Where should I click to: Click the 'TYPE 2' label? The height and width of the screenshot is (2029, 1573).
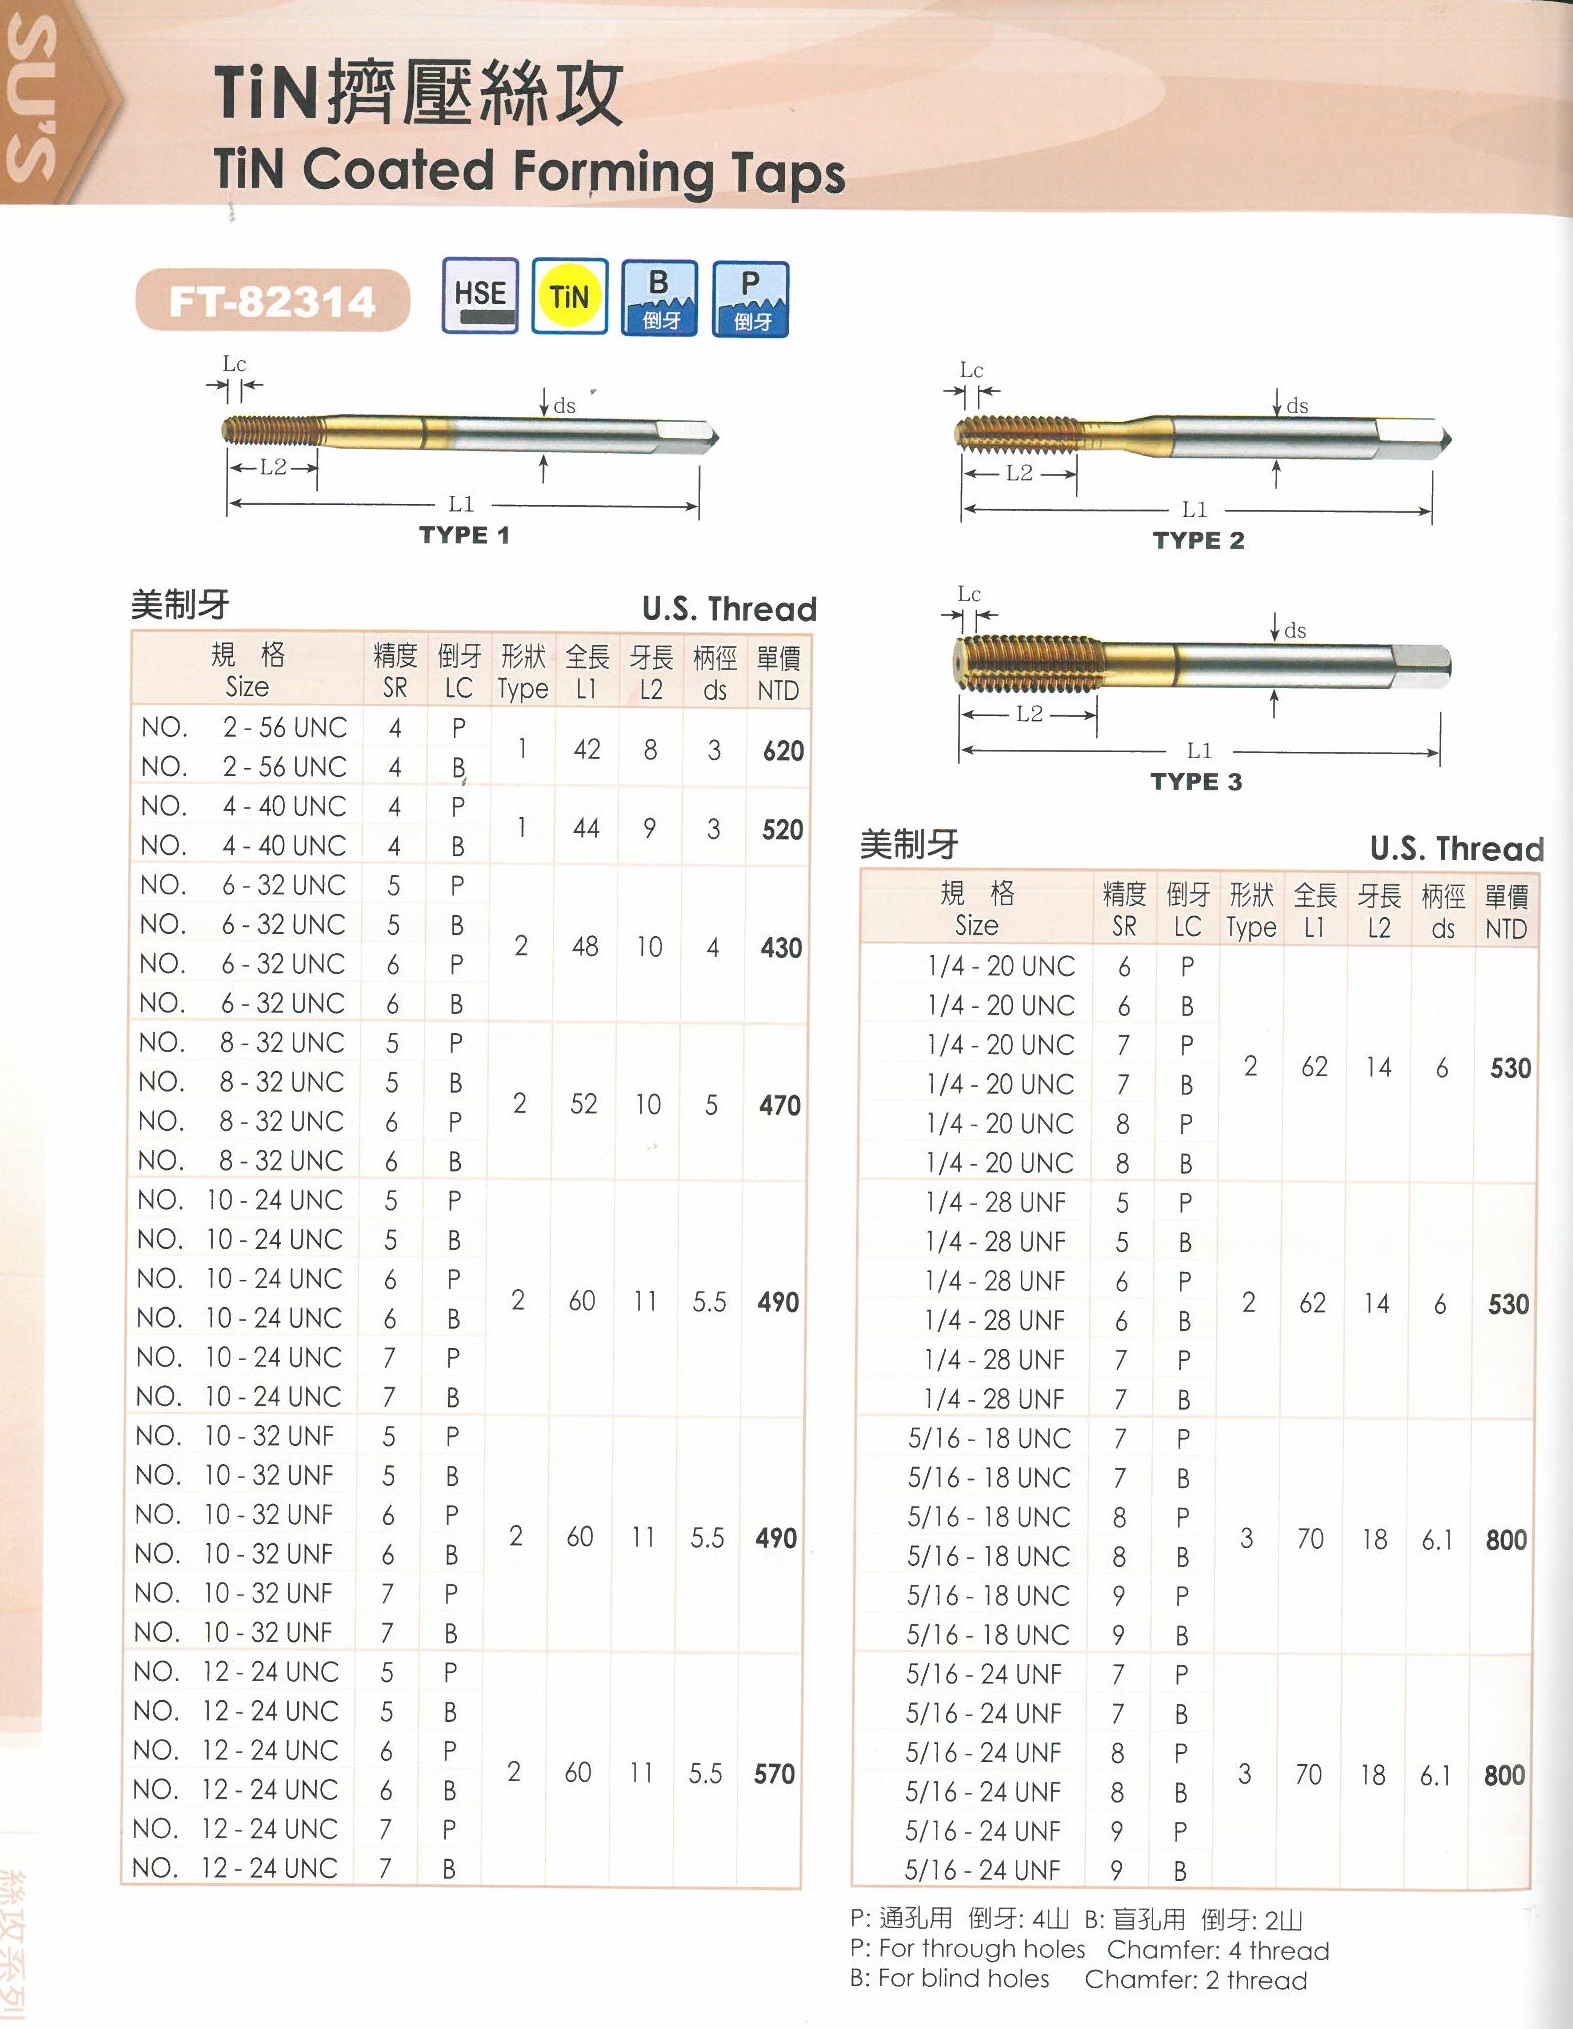pos(1198,541)
